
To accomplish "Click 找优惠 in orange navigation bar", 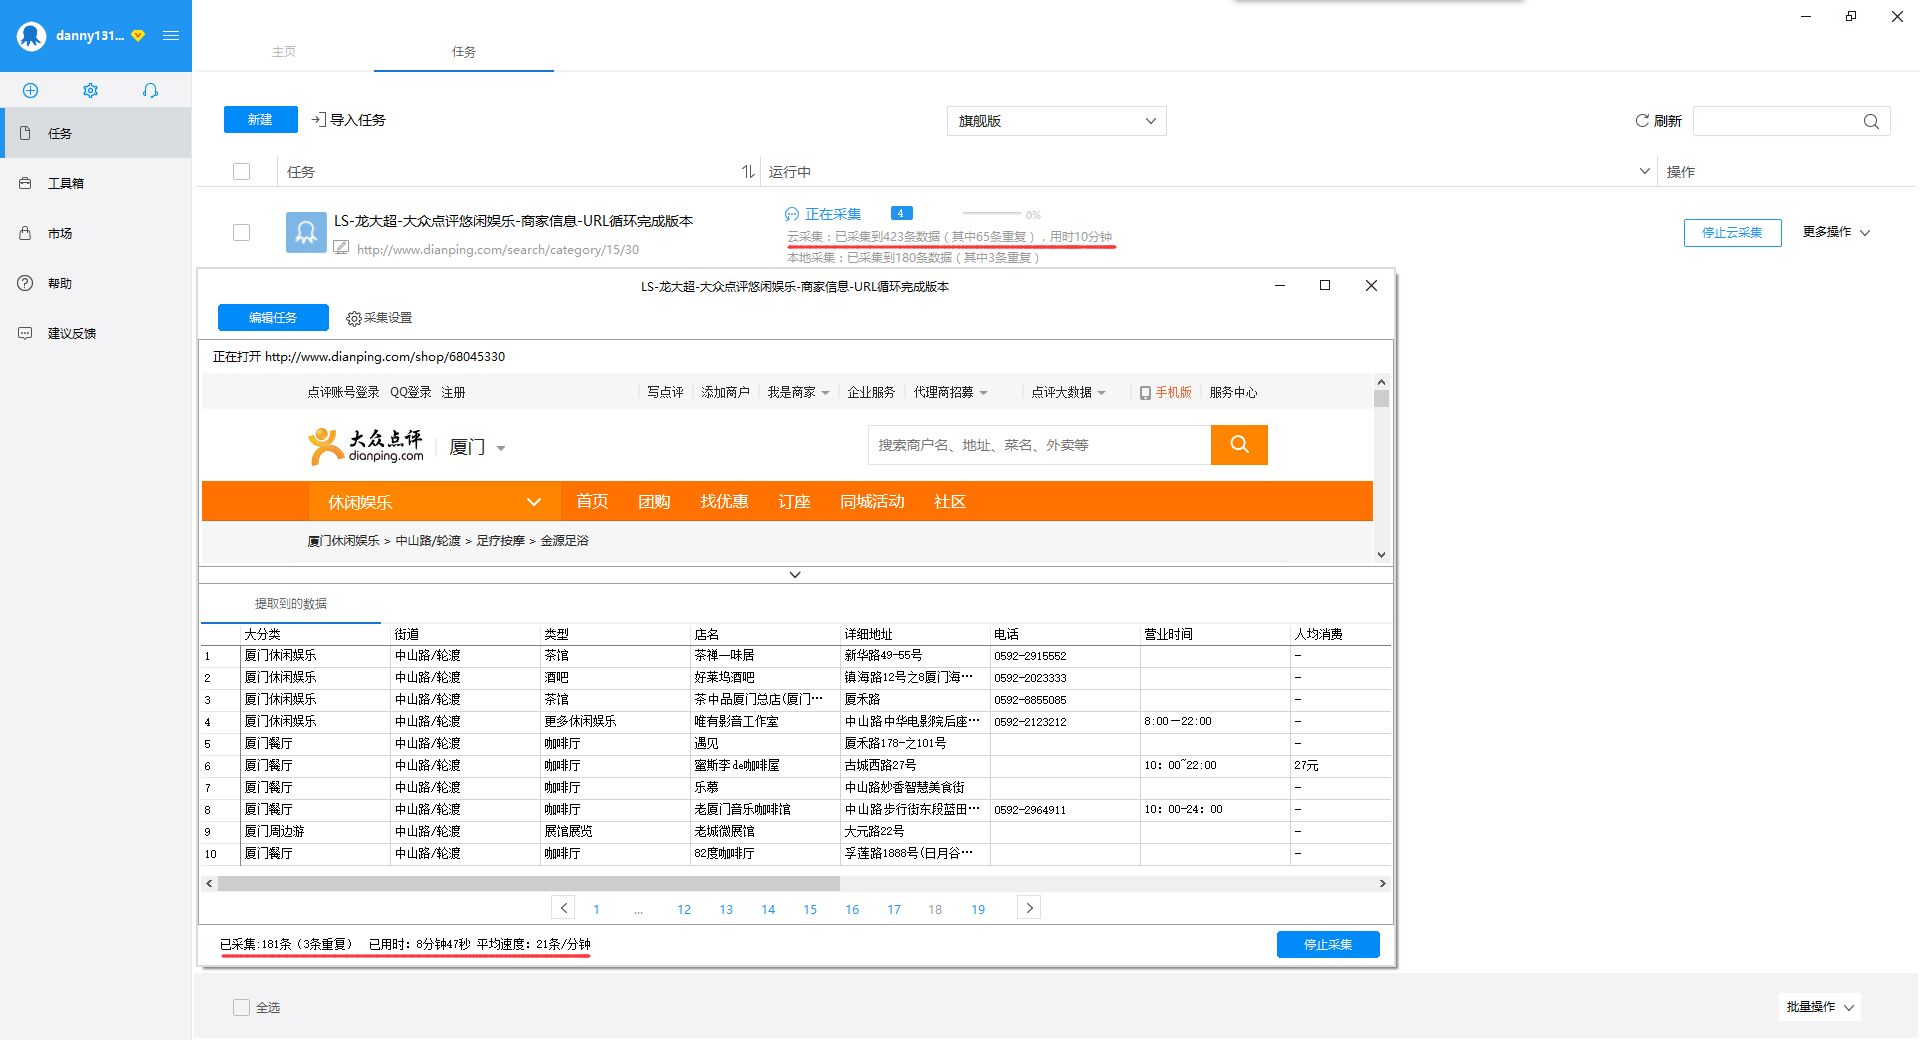I will point(724,501).
